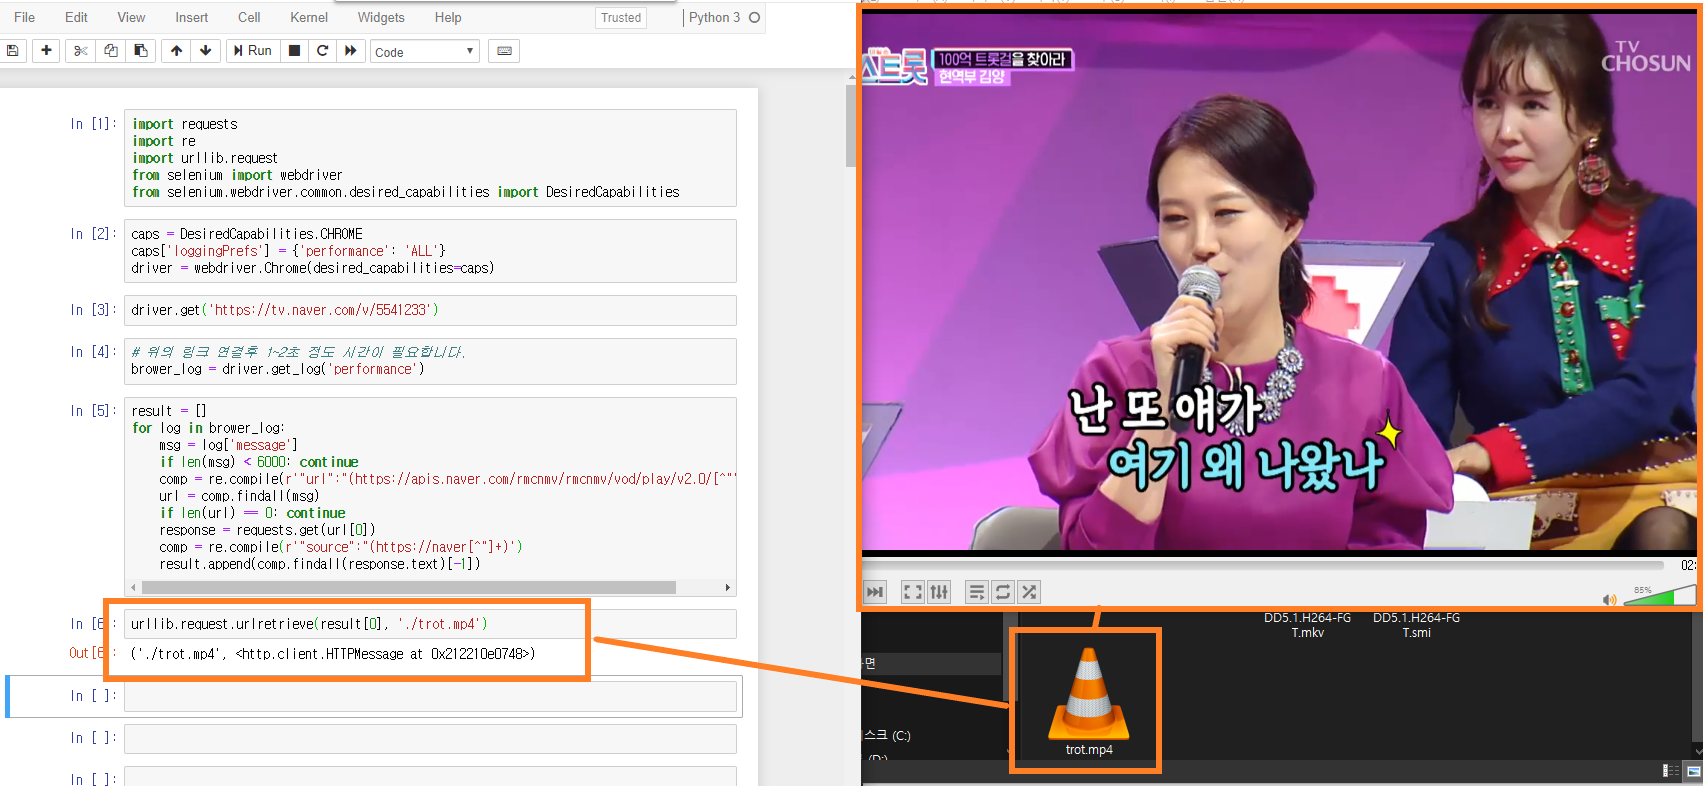Select the DD5.1.H264-FGT.smi file
This screenshot has width=1703, height=786.
pos(1416,625)
